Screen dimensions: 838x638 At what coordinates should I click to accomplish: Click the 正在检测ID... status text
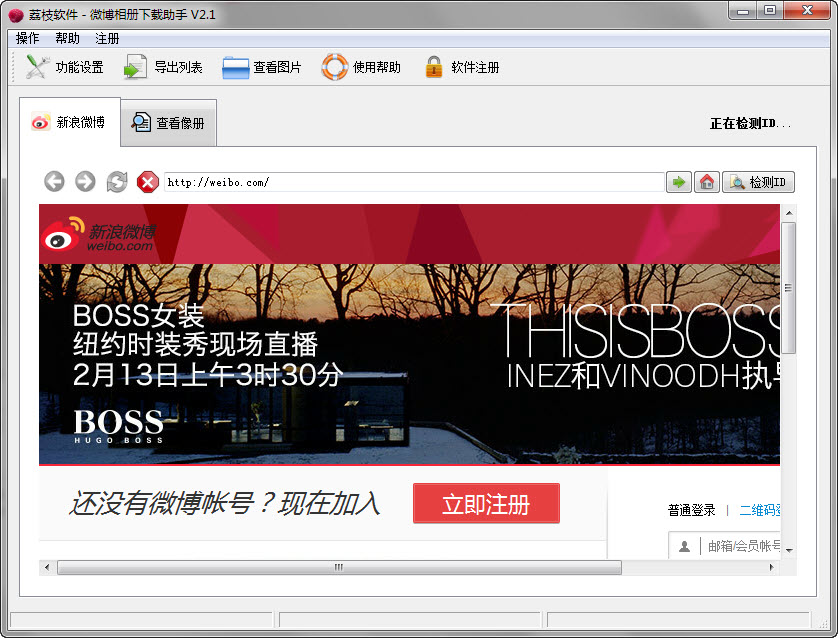tap(750, 123)
